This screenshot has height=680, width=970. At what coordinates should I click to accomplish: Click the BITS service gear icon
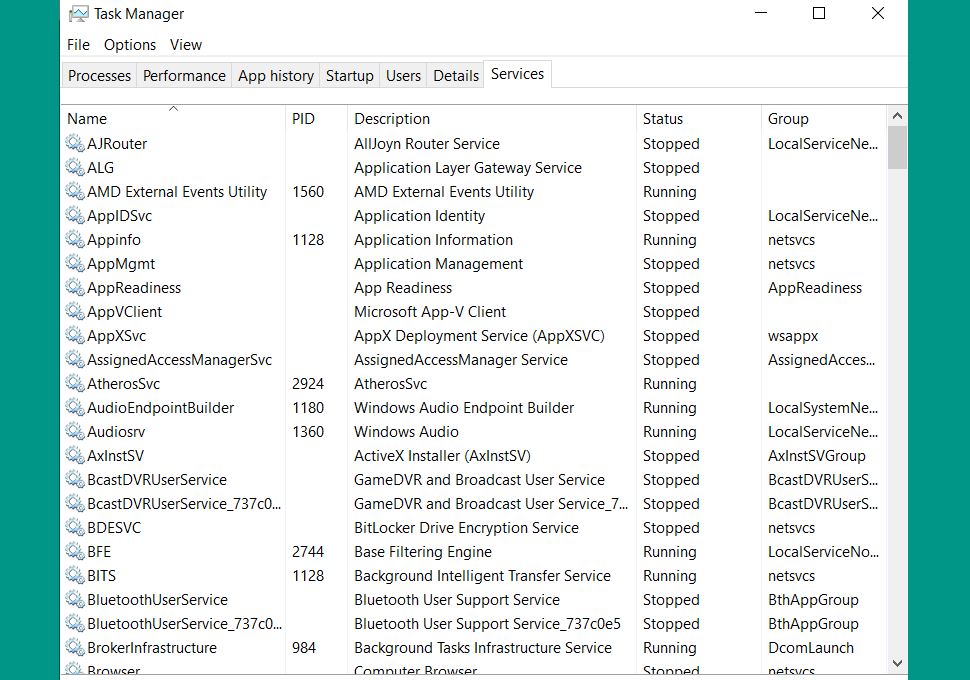click(x=75, y=576)
